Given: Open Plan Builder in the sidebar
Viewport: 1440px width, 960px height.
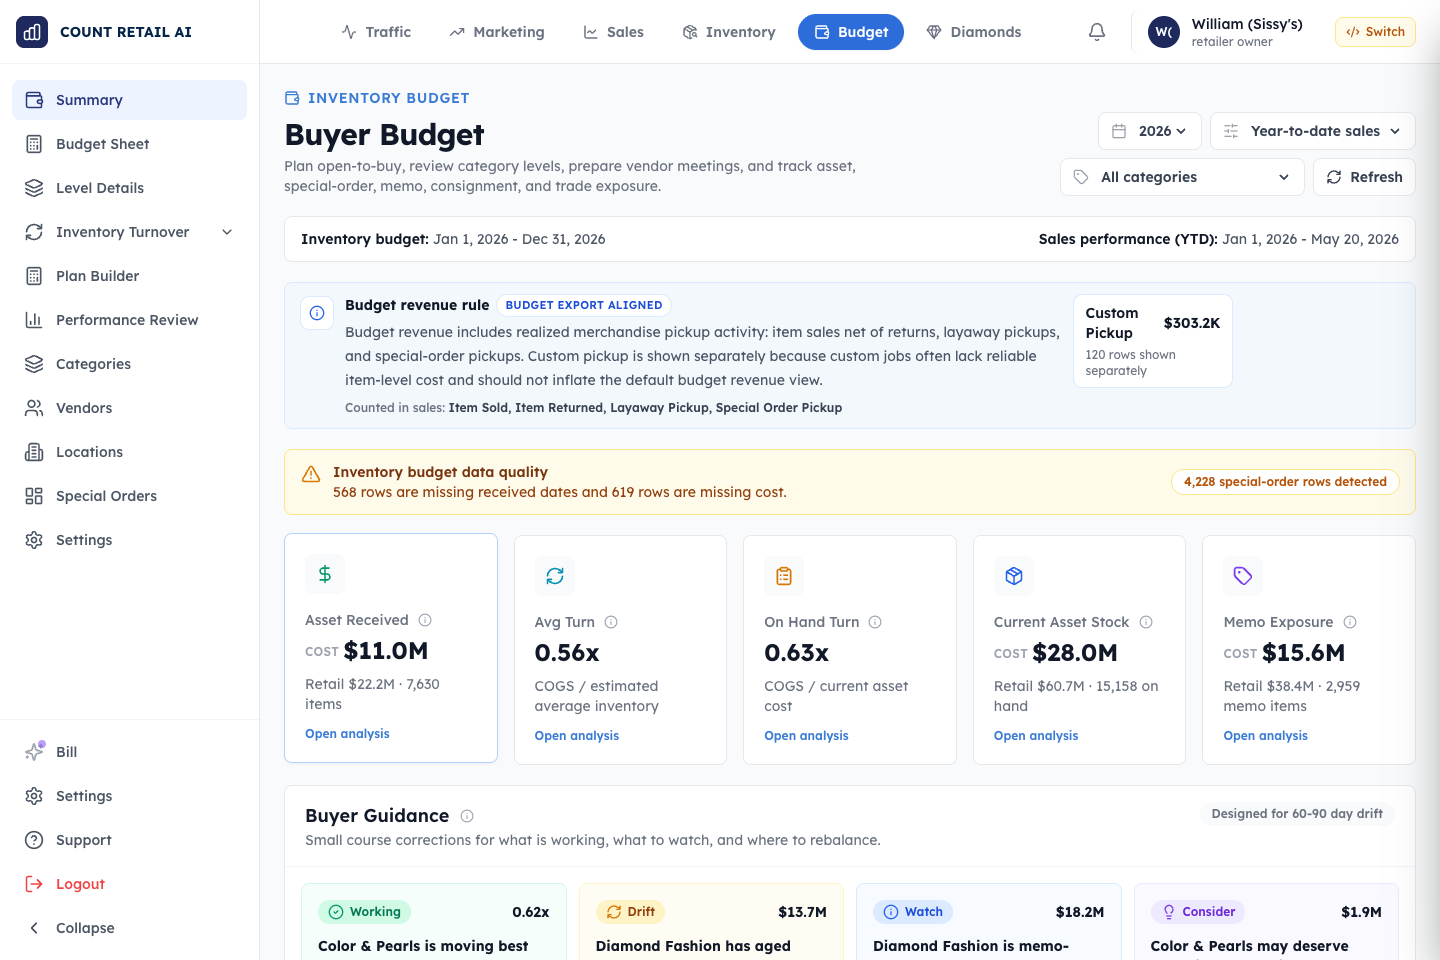Looking at the screenshot, I should [130, 276].
